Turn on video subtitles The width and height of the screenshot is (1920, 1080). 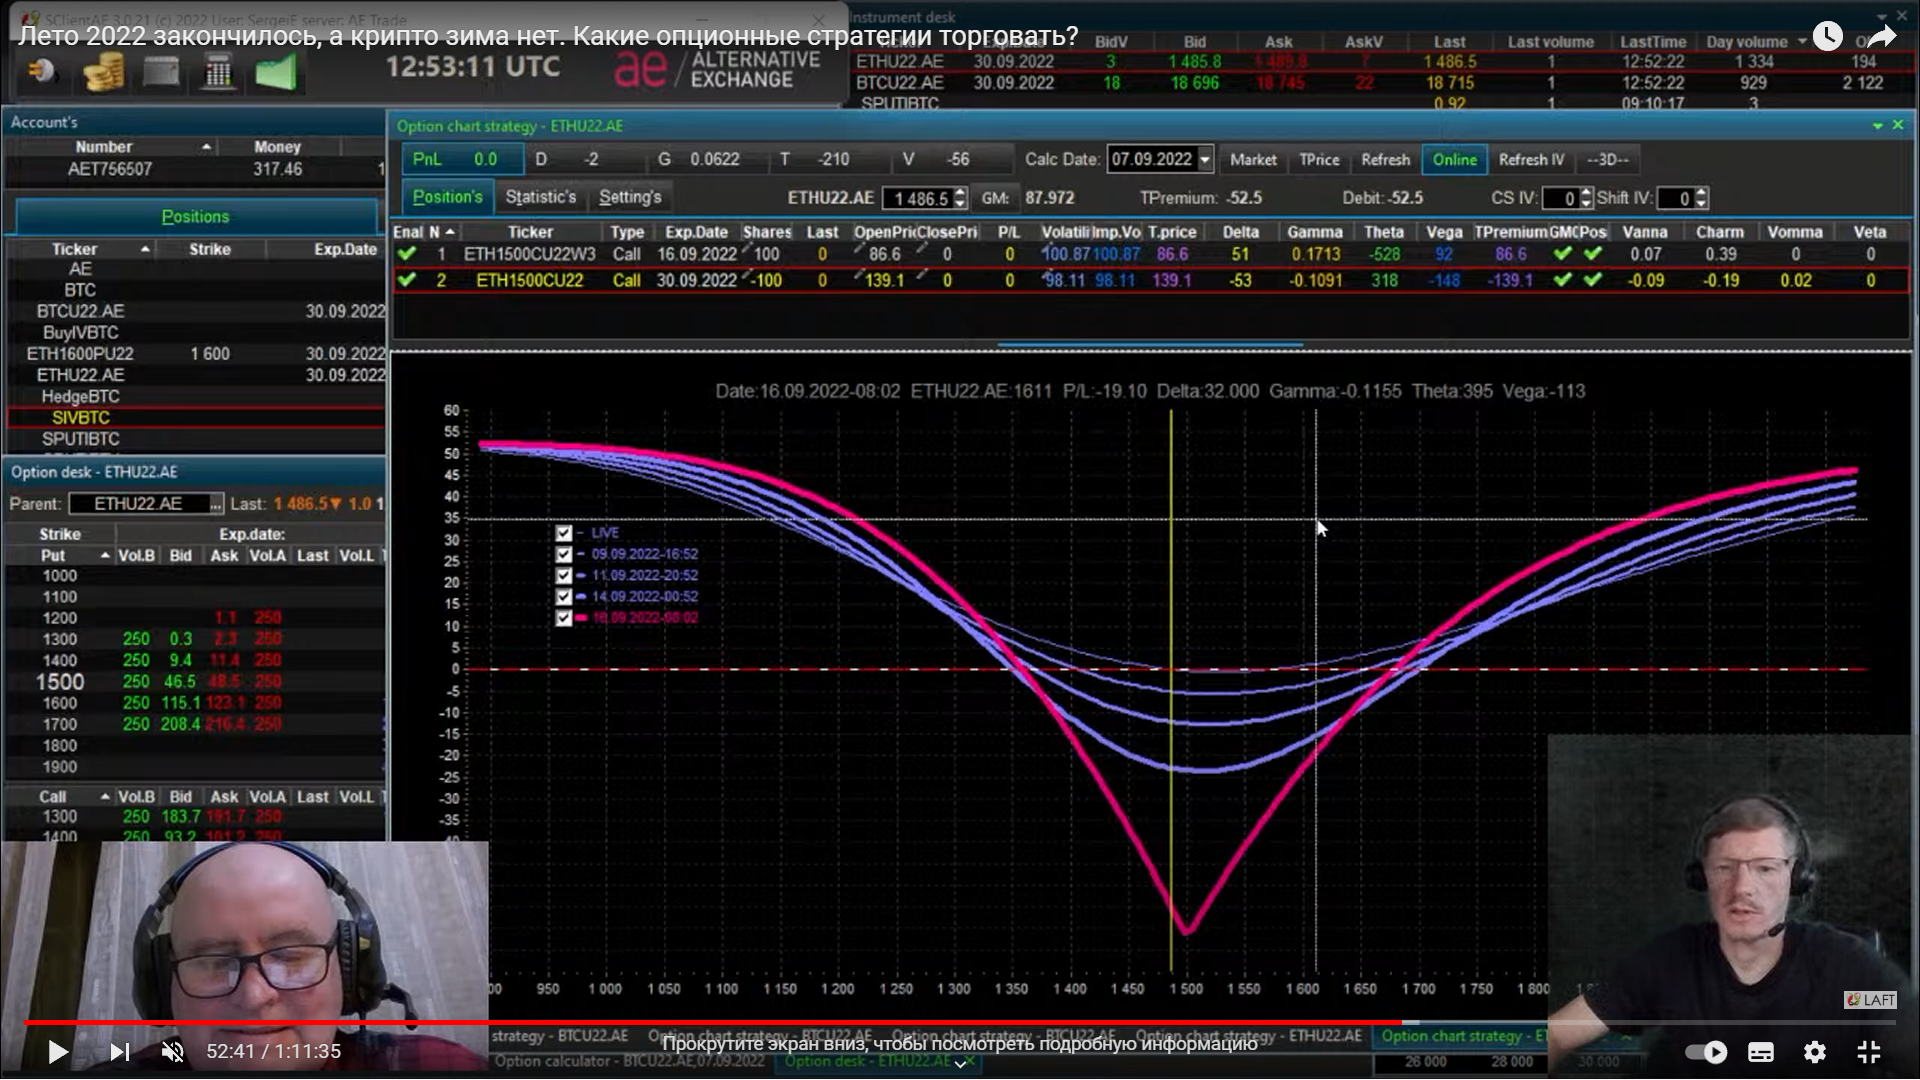(1761, 1051)
